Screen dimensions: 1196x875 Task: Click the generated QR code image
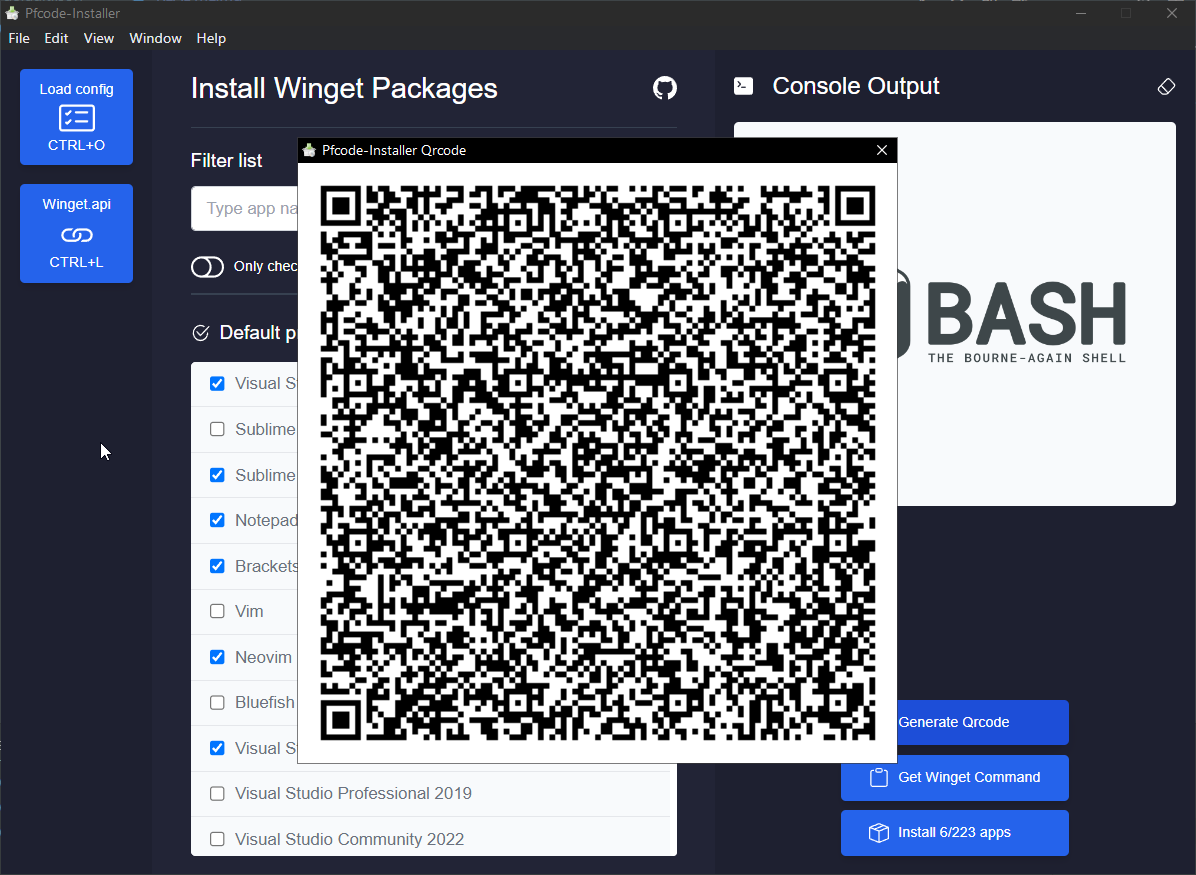click(x=597, y=462)
